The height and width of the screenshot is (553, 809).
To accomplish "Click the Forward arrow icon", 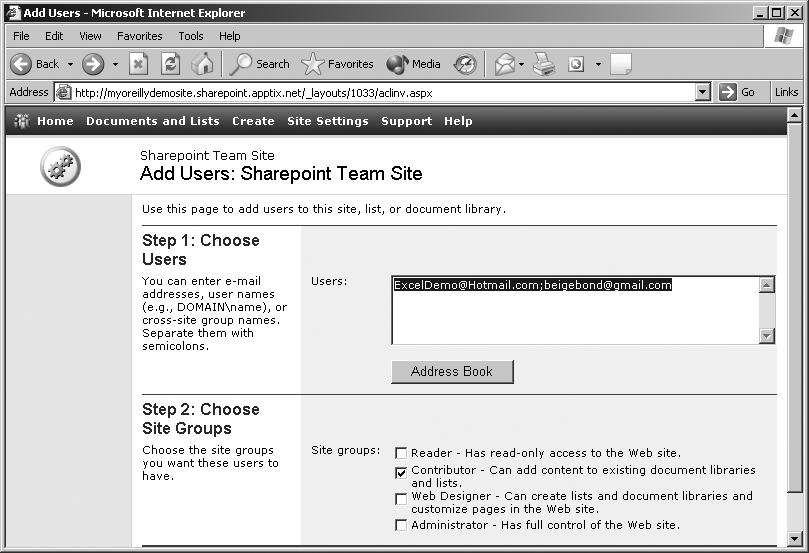I will (x=93, y=64).
